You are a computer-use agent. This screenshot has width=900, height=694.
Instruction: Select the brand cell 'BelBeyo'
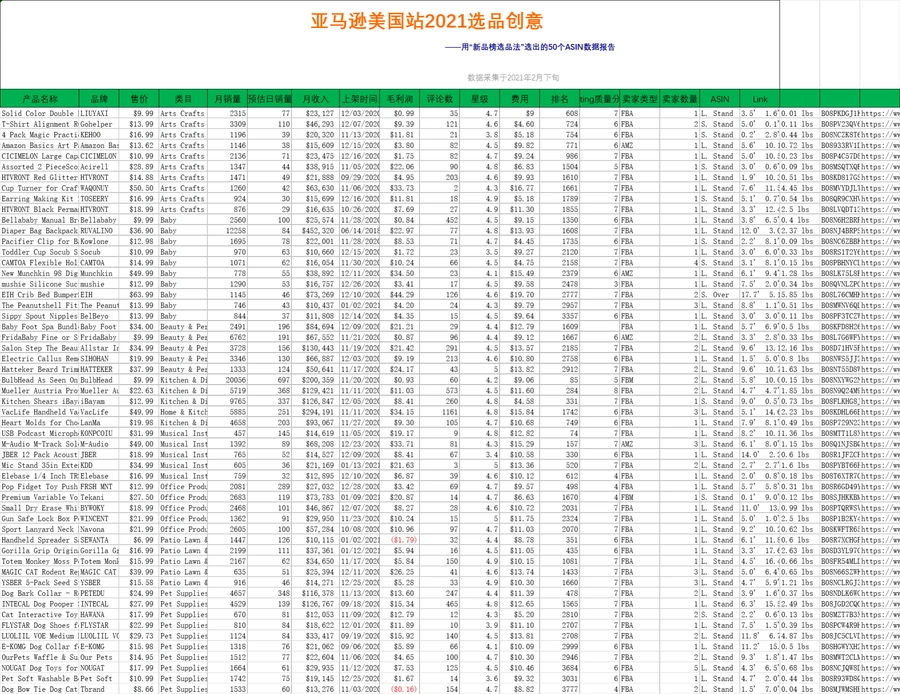click(x=99, y=316)
